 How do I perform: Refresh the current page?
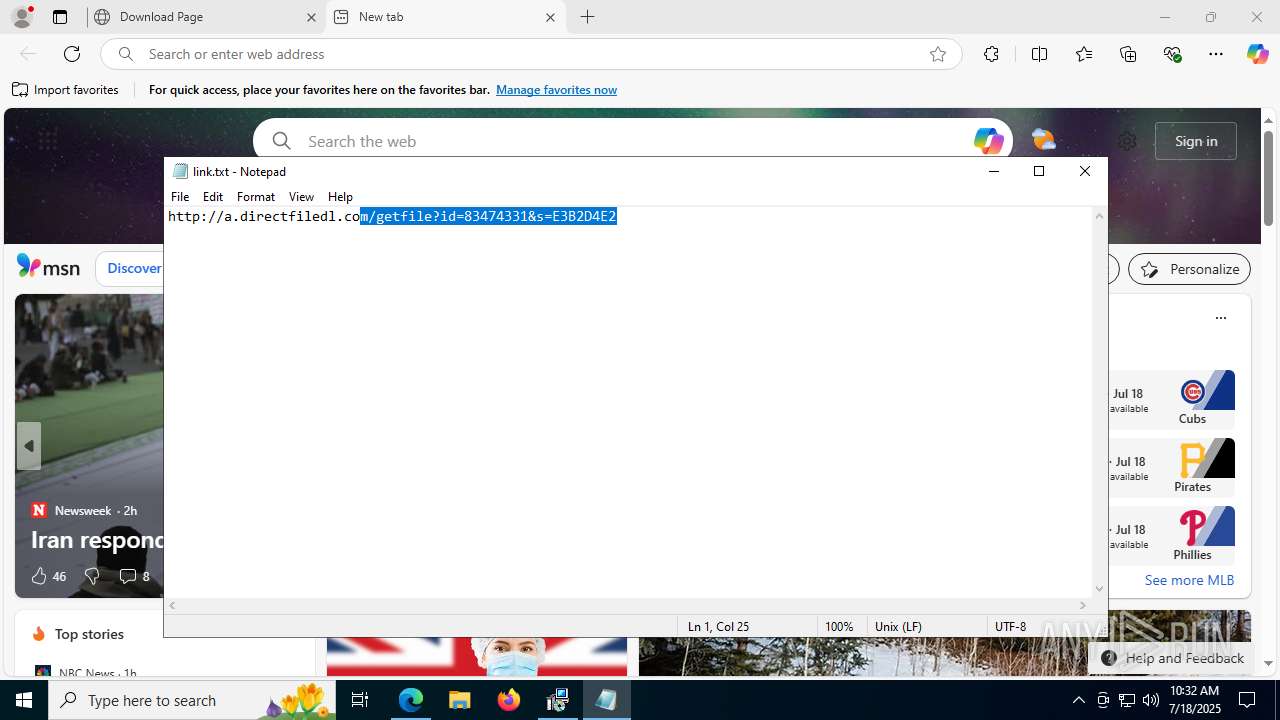pos(72,54)
